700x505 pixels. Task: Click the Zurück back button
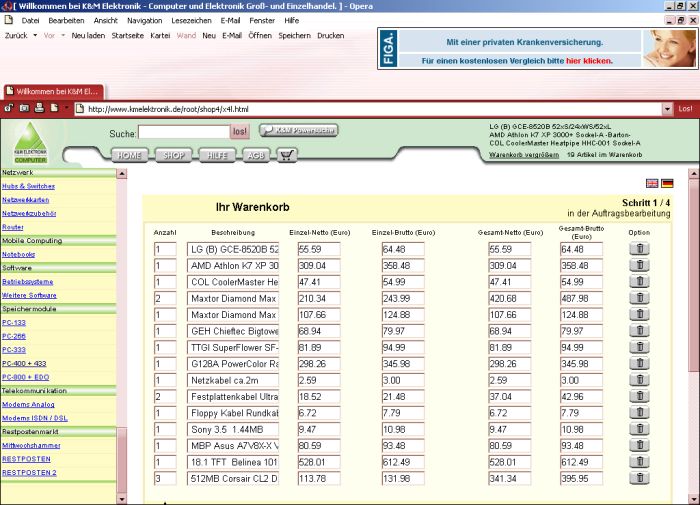(16, 35)
